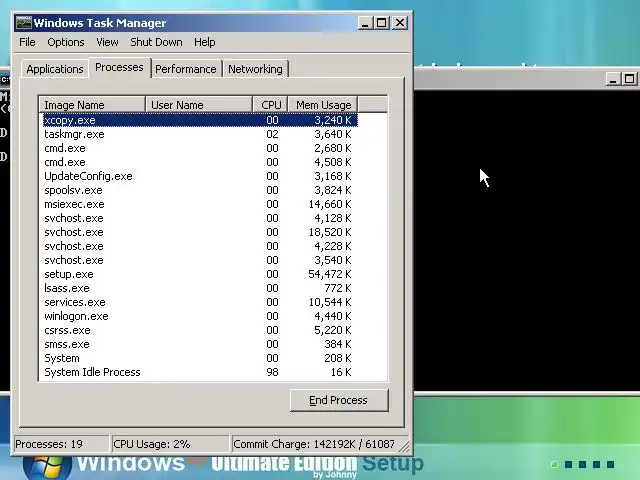Click the Task Manager resize grip corner
The width and height of the screenshot is (640, 480).
click(x=404, y=447)
